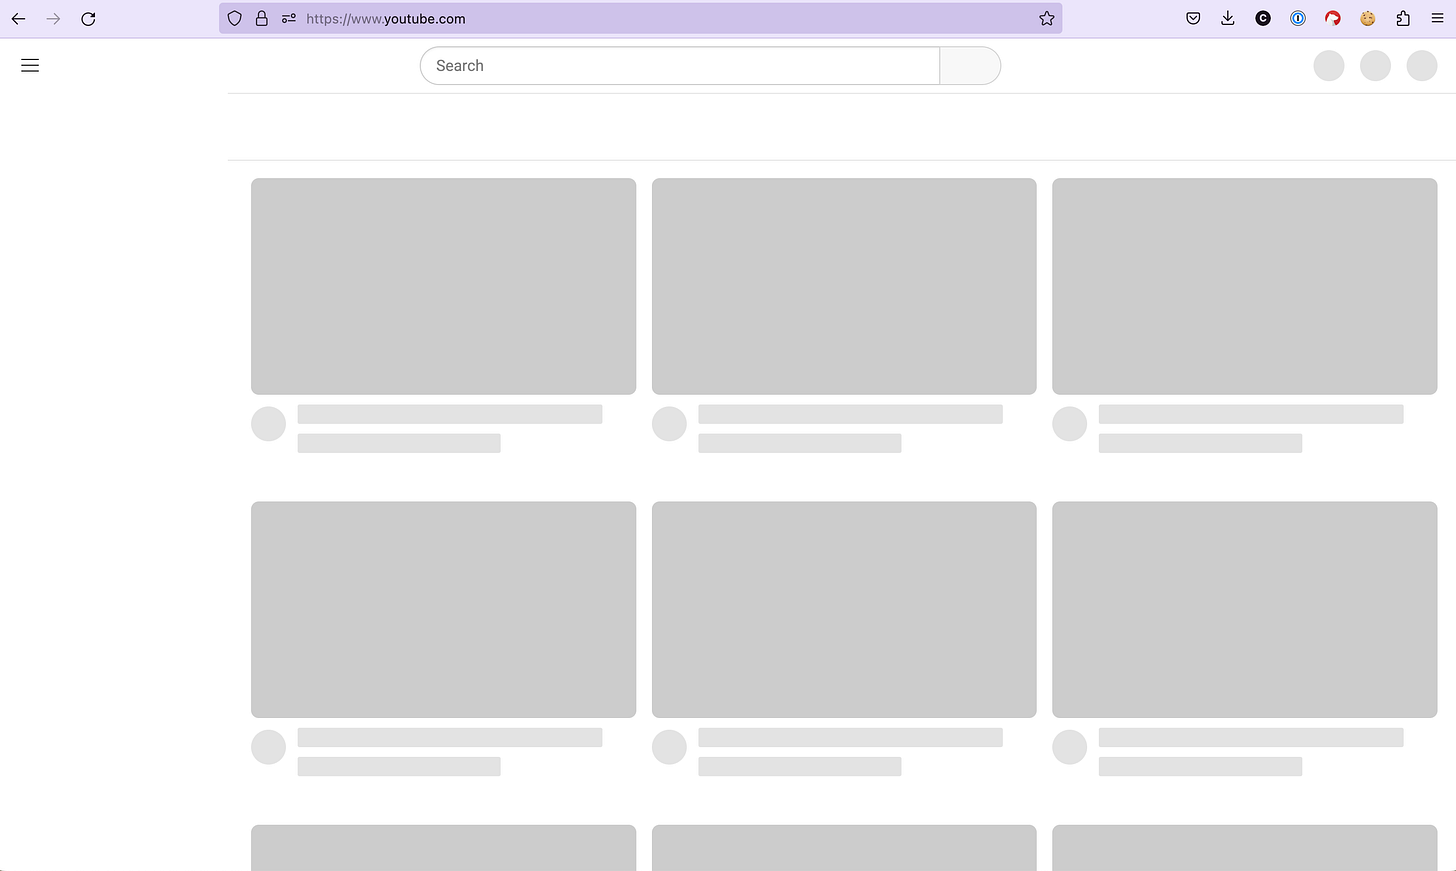This screenshot has height=871, width=1456.
Task: Click into the YouTube Search field
Action: [680, 66]
